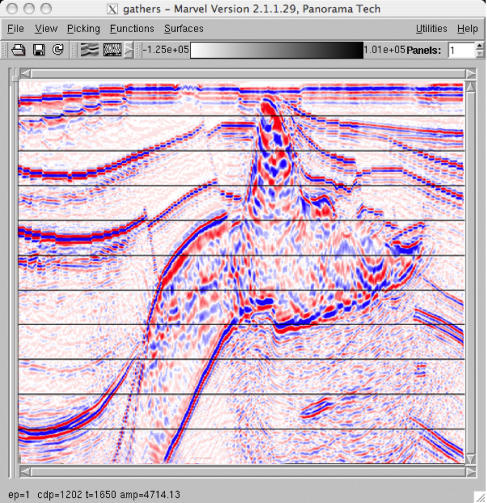487x503 pixels.
Task: Open the Utilities menu
Action: 431,29
